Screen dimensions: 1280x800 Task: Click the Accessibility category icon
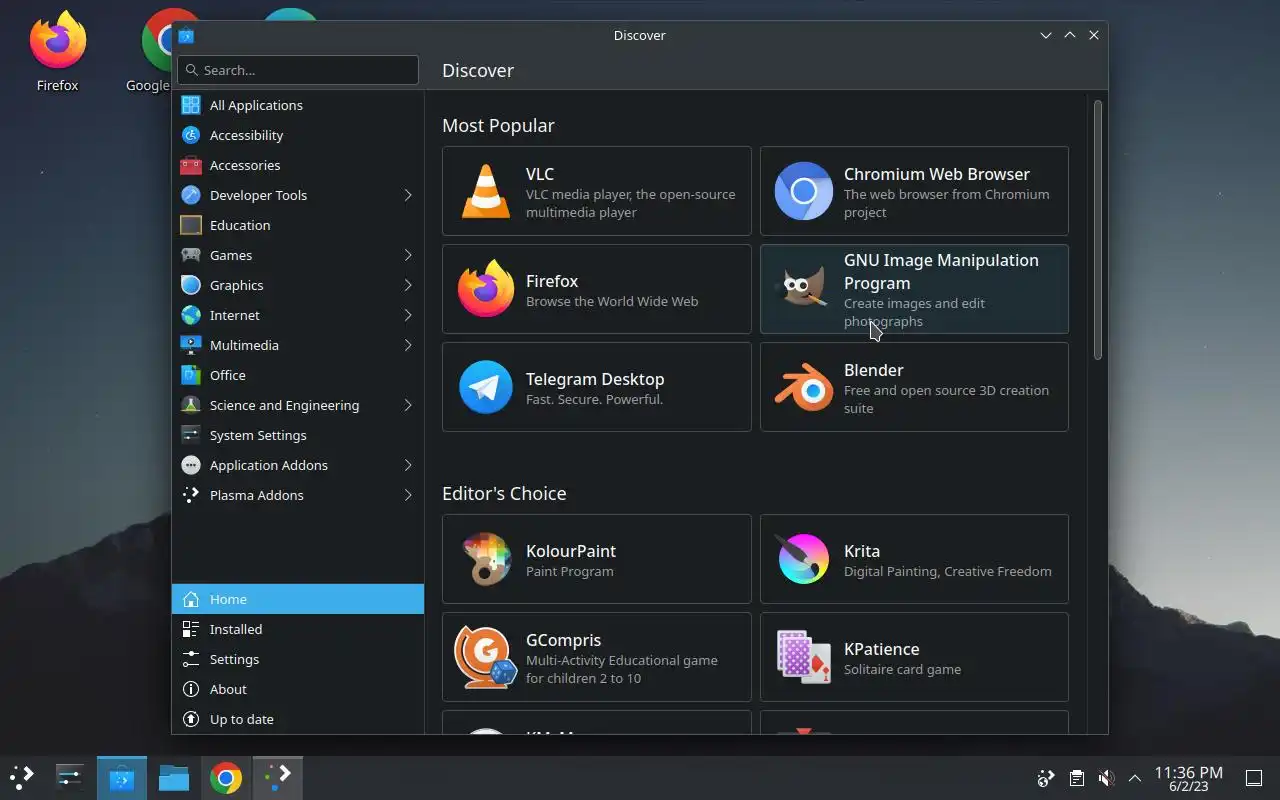point(191,135)
